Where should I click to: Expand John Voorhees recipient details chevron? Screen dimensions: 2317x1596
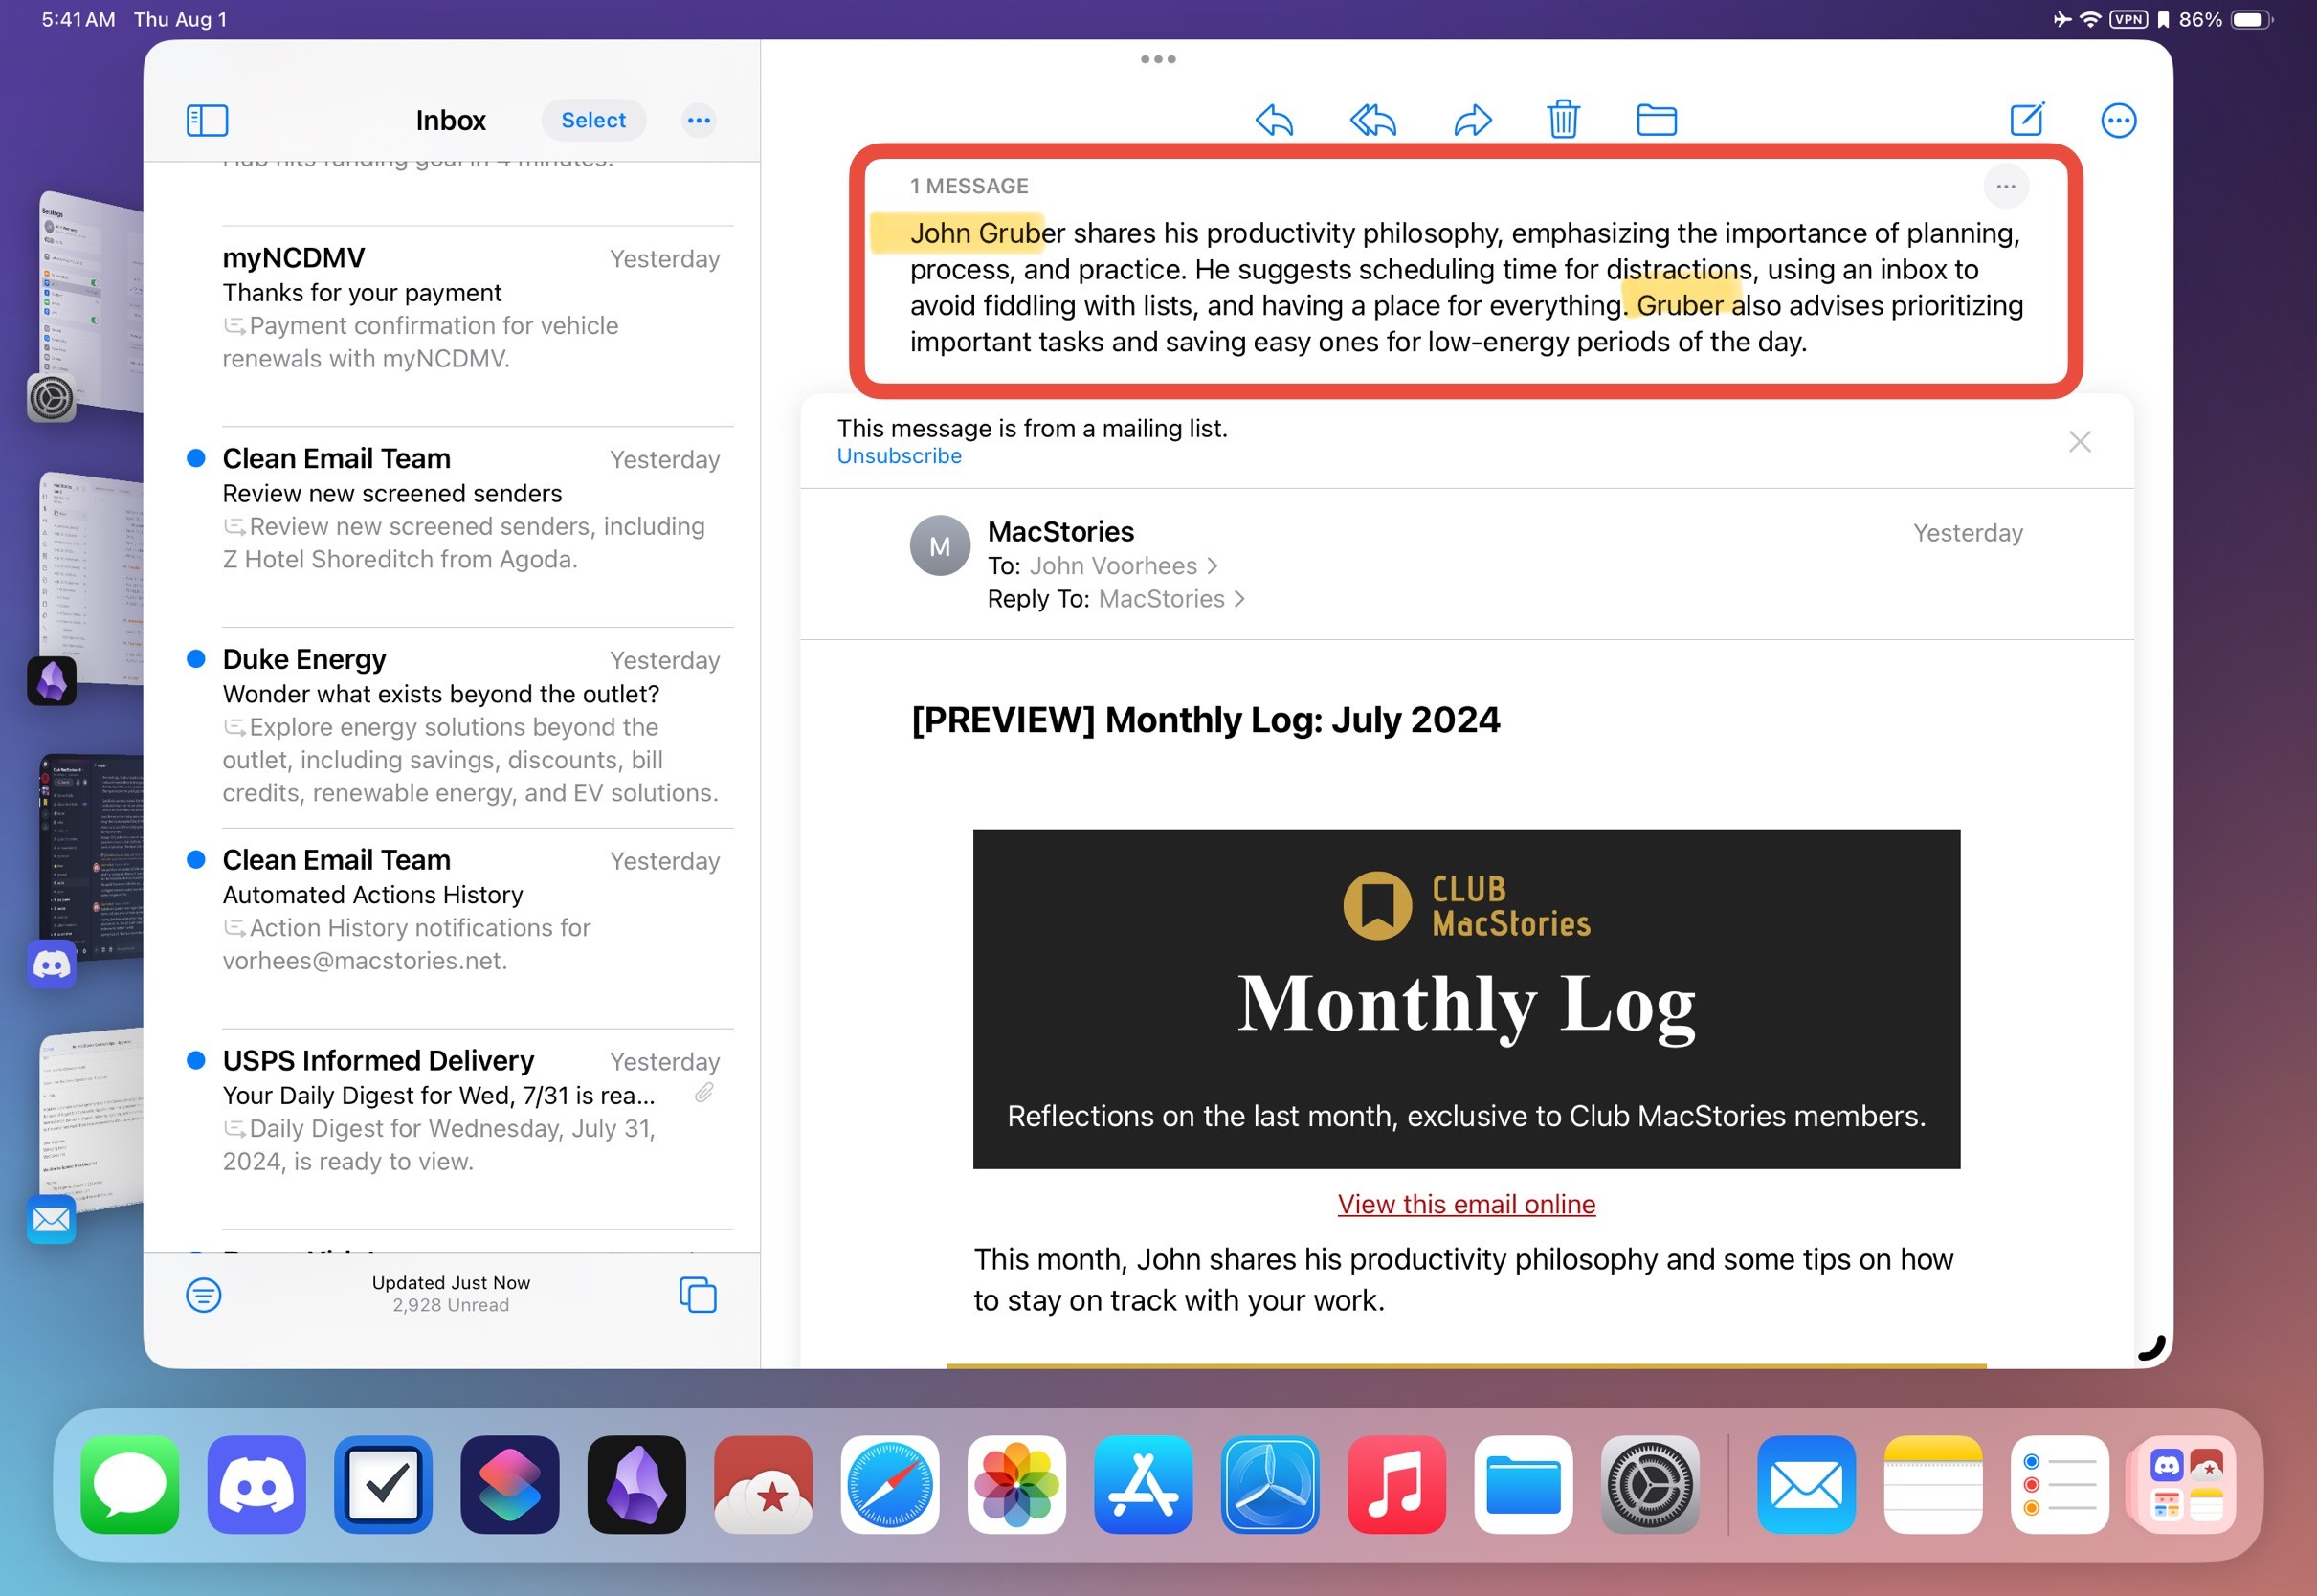(x=1213, y=566)
